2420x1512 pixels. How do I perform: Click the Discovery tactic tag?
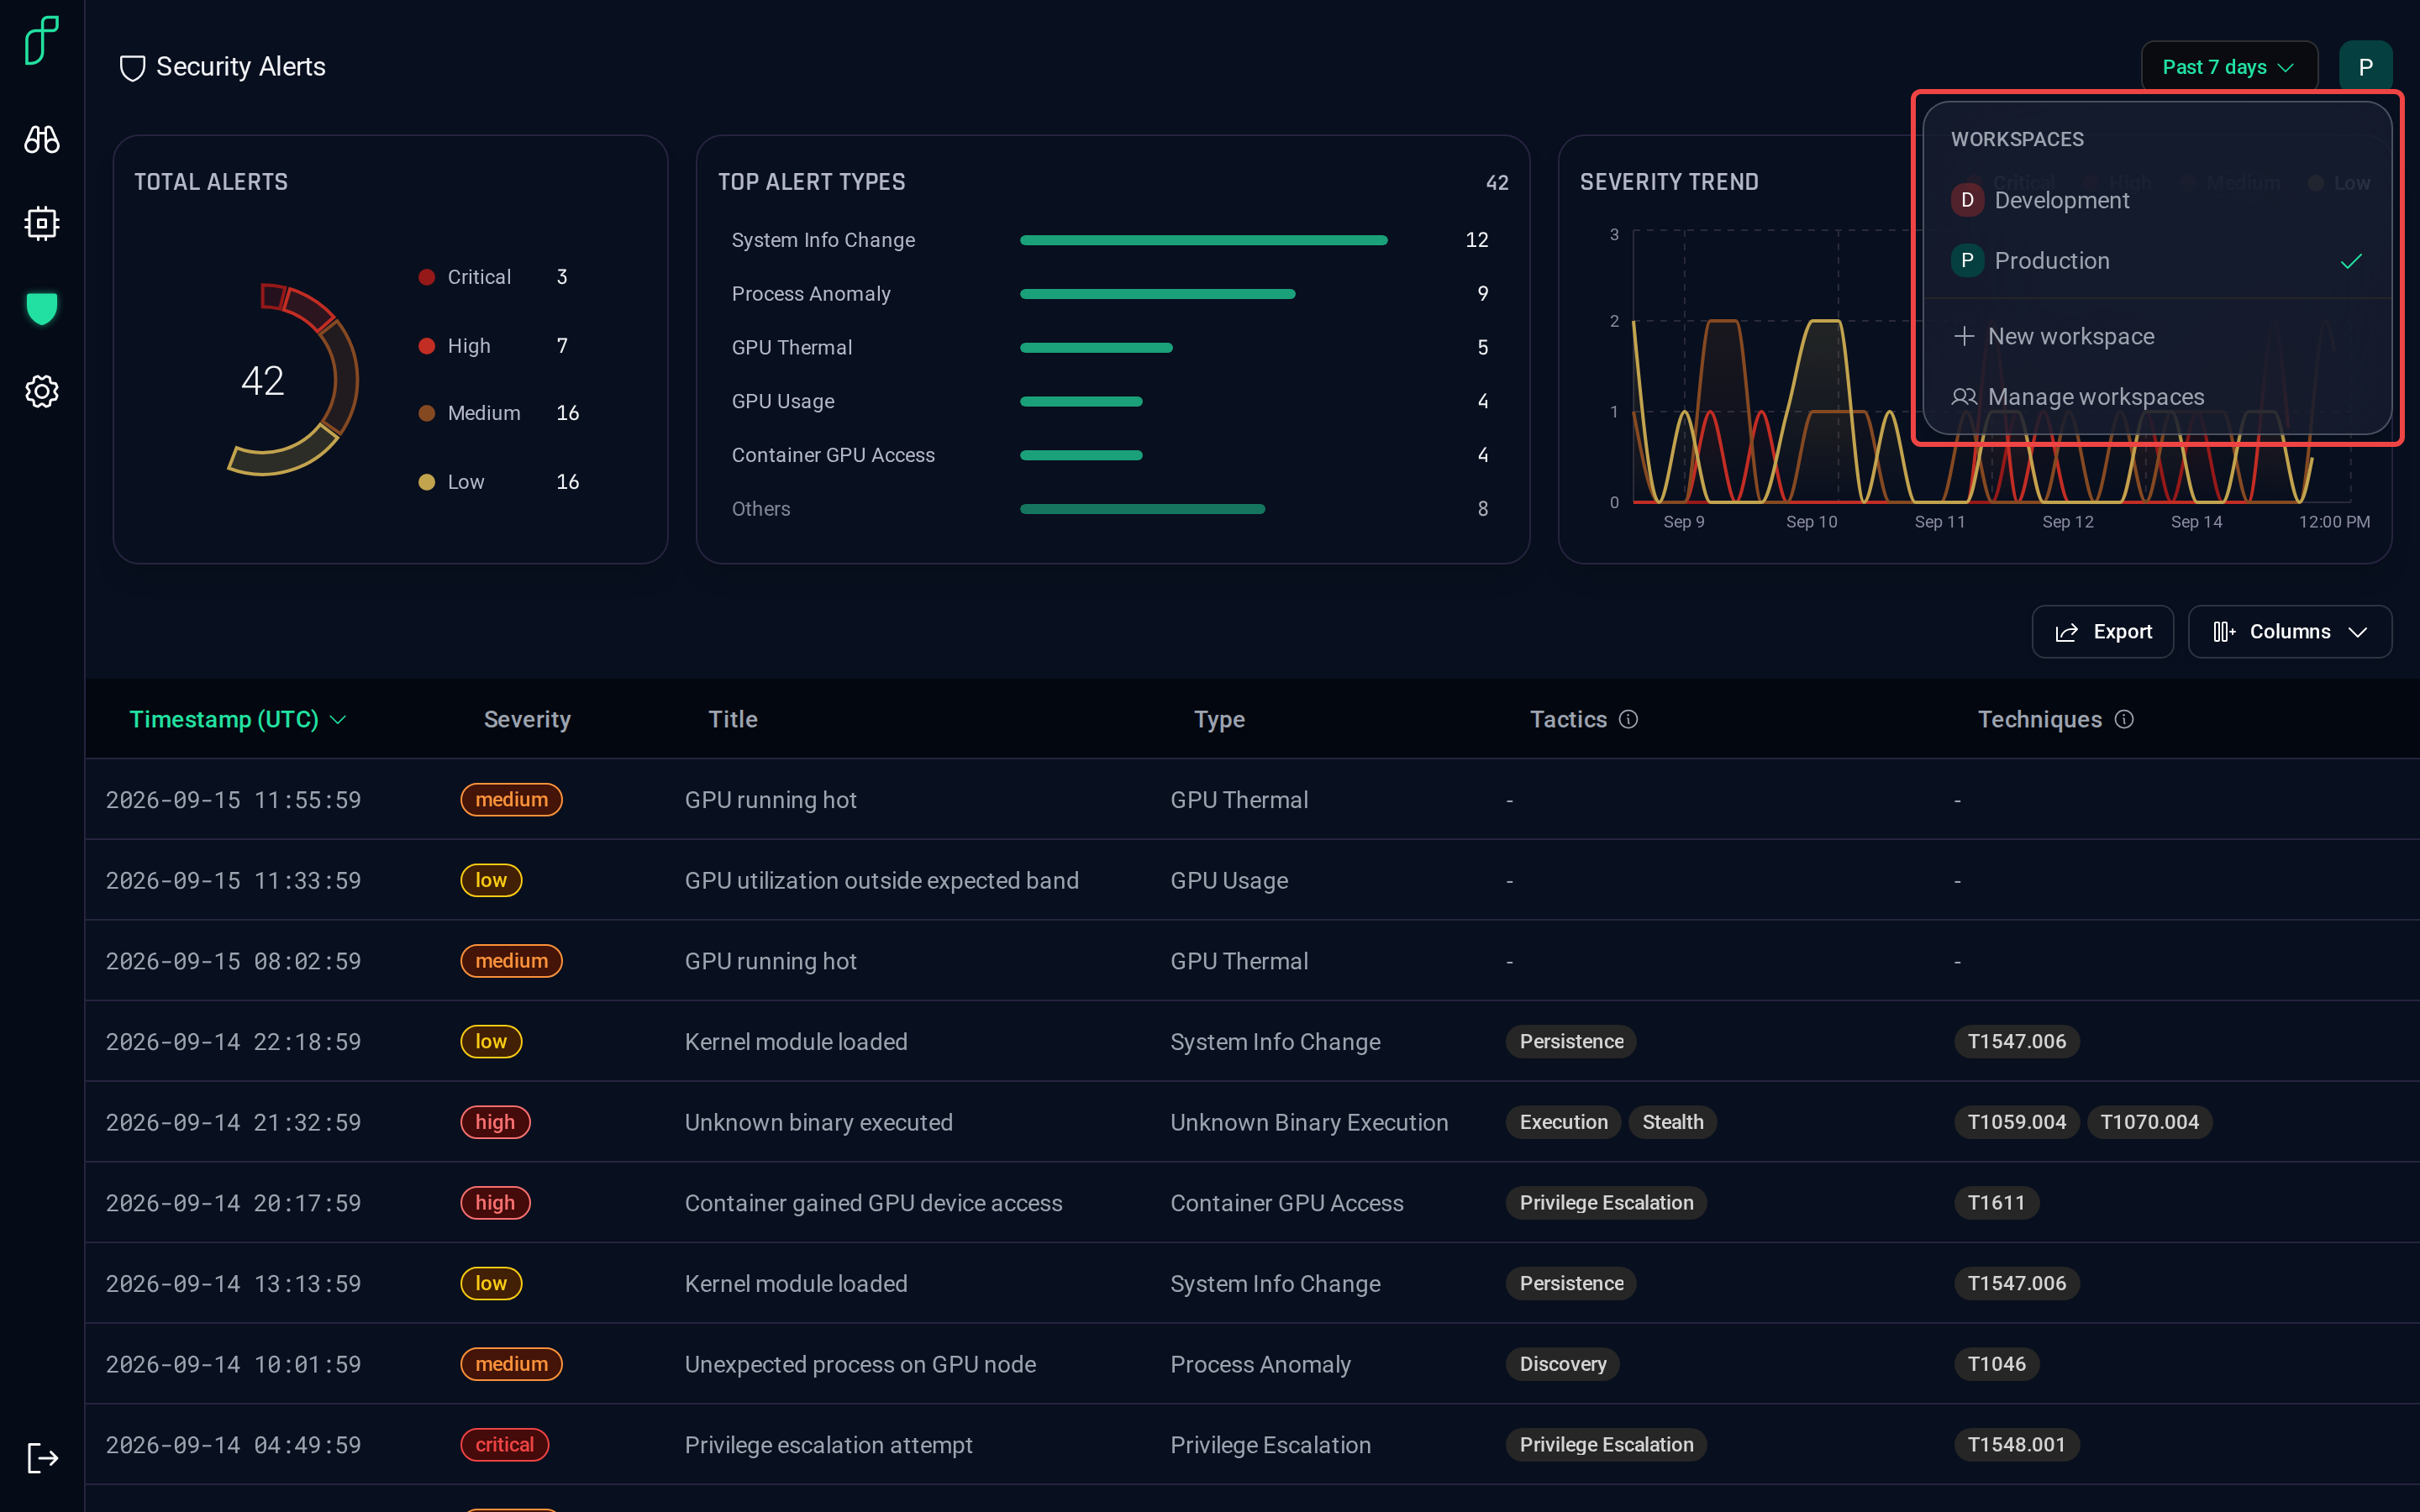click(x=1562, y=1364)
